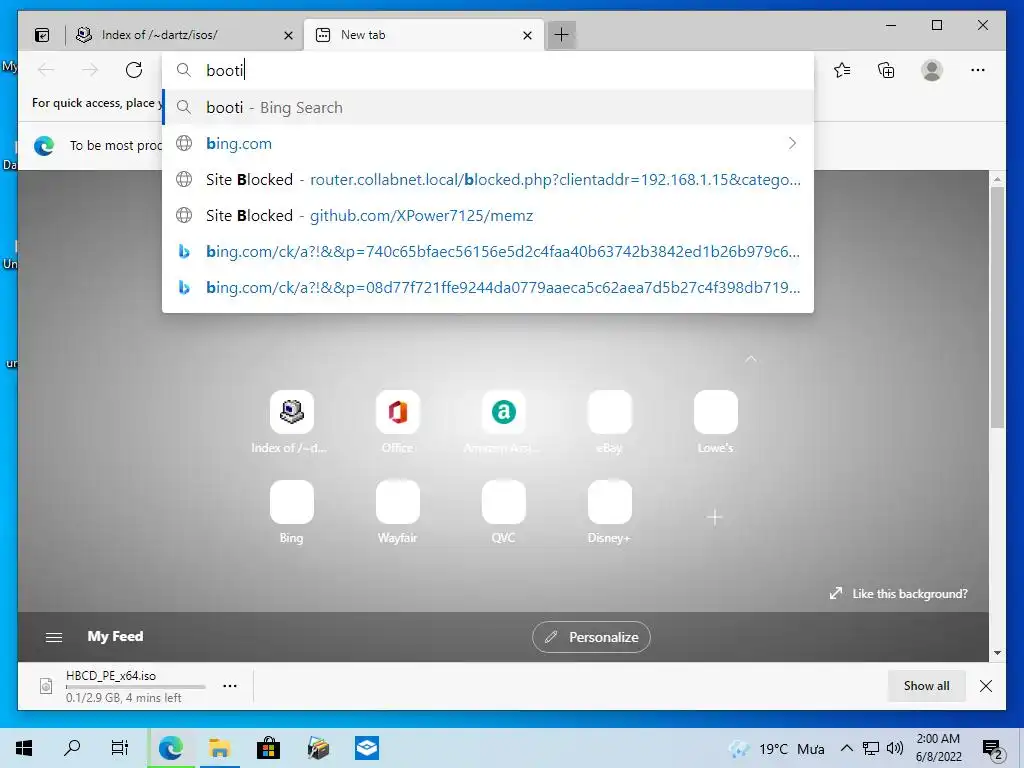This screenshot has width=1024, height=768.
Task: Open the Bing quick link tile
Action: pos(291,502)
